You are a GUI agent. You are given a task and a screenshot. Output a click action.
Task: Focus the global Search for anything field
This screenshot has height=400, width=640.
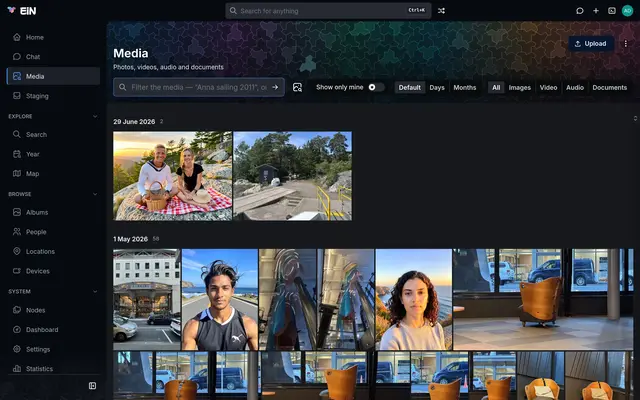pos(328,11)
